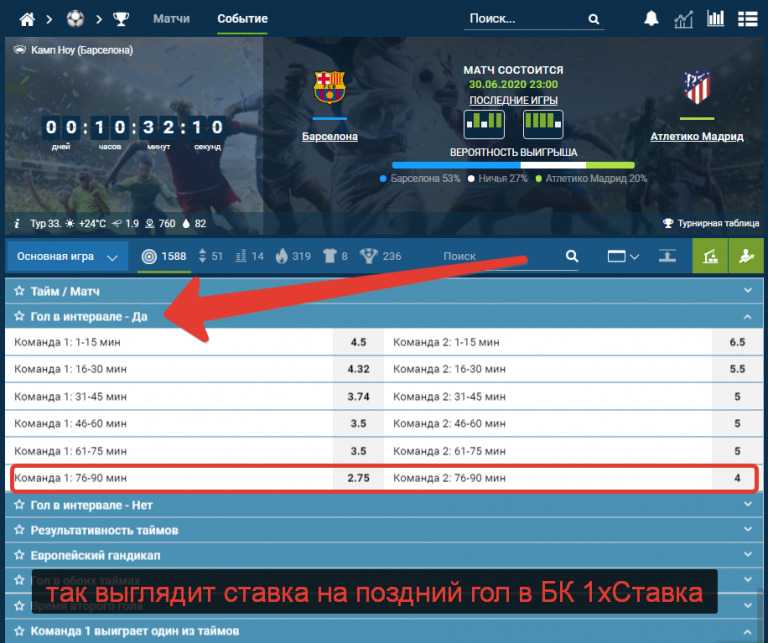Select the trophy 236 filter
This screenshot has width=768, height=643.
[x=381, y=256]
